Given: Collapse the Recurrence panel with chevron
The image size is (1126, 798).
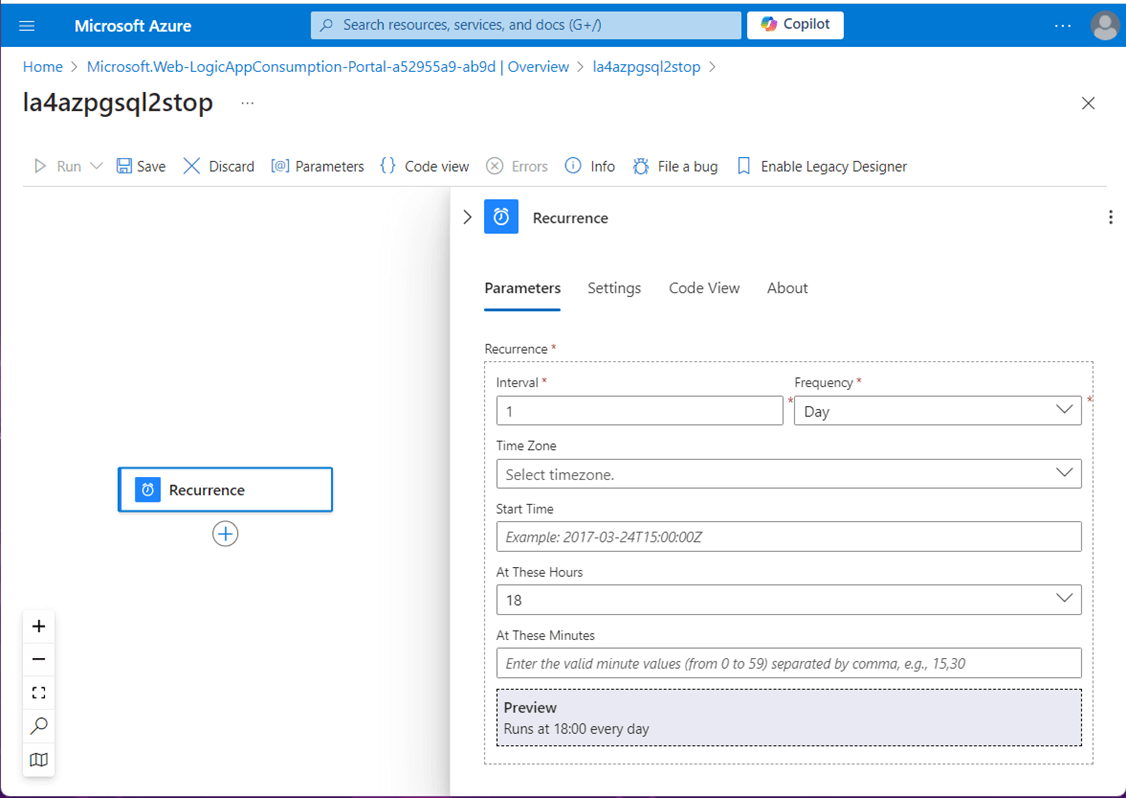Looking at the screenshot, I should click(x=467, y=217).
